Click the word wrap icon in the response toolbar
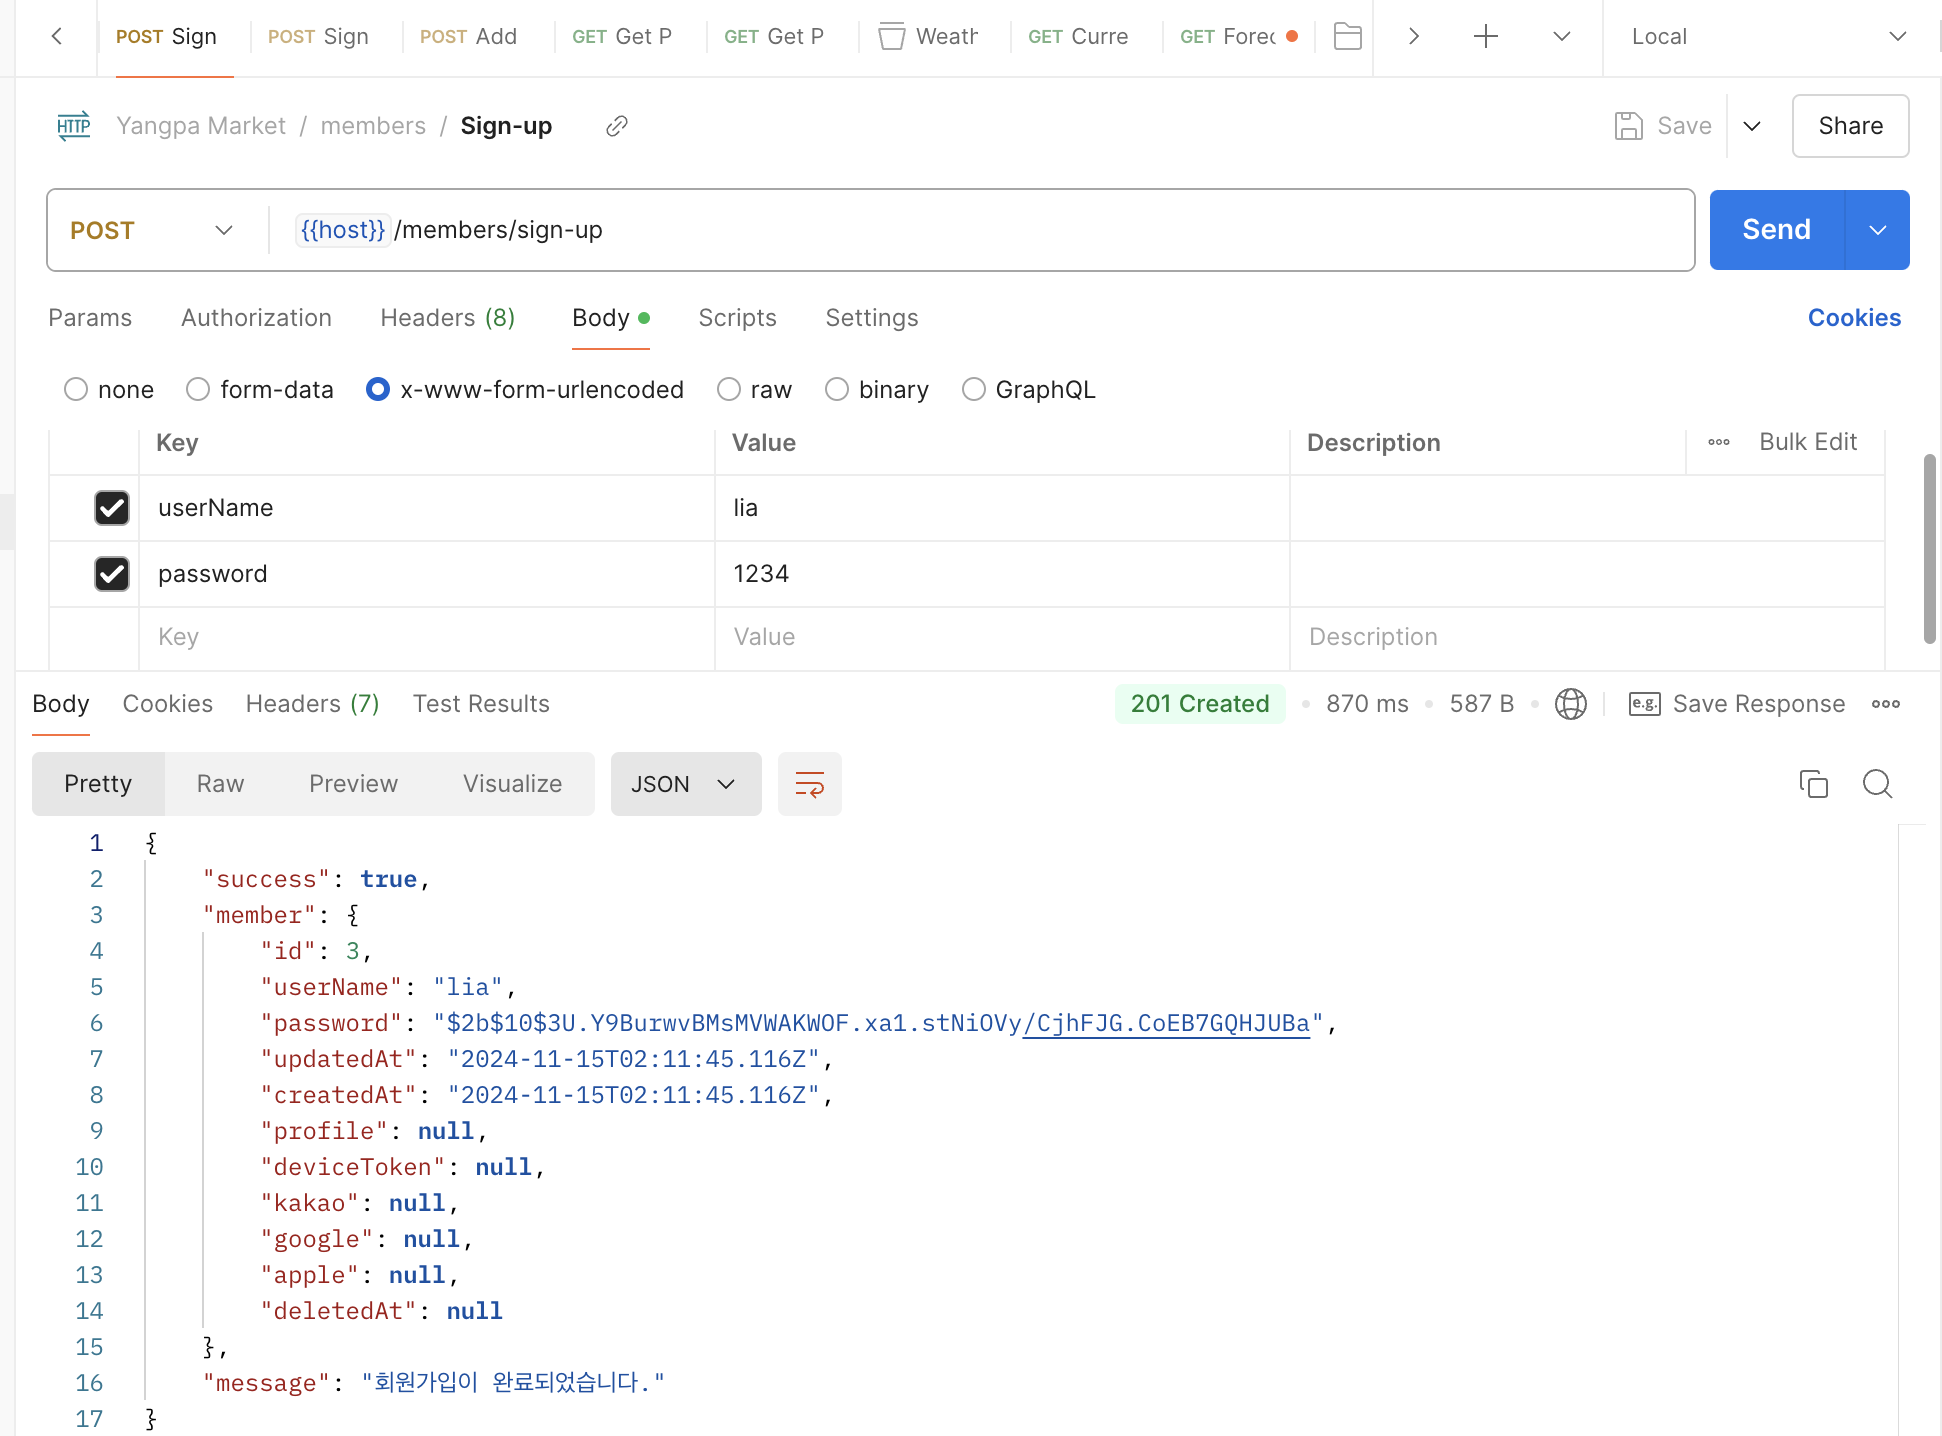 coord(809,784)
